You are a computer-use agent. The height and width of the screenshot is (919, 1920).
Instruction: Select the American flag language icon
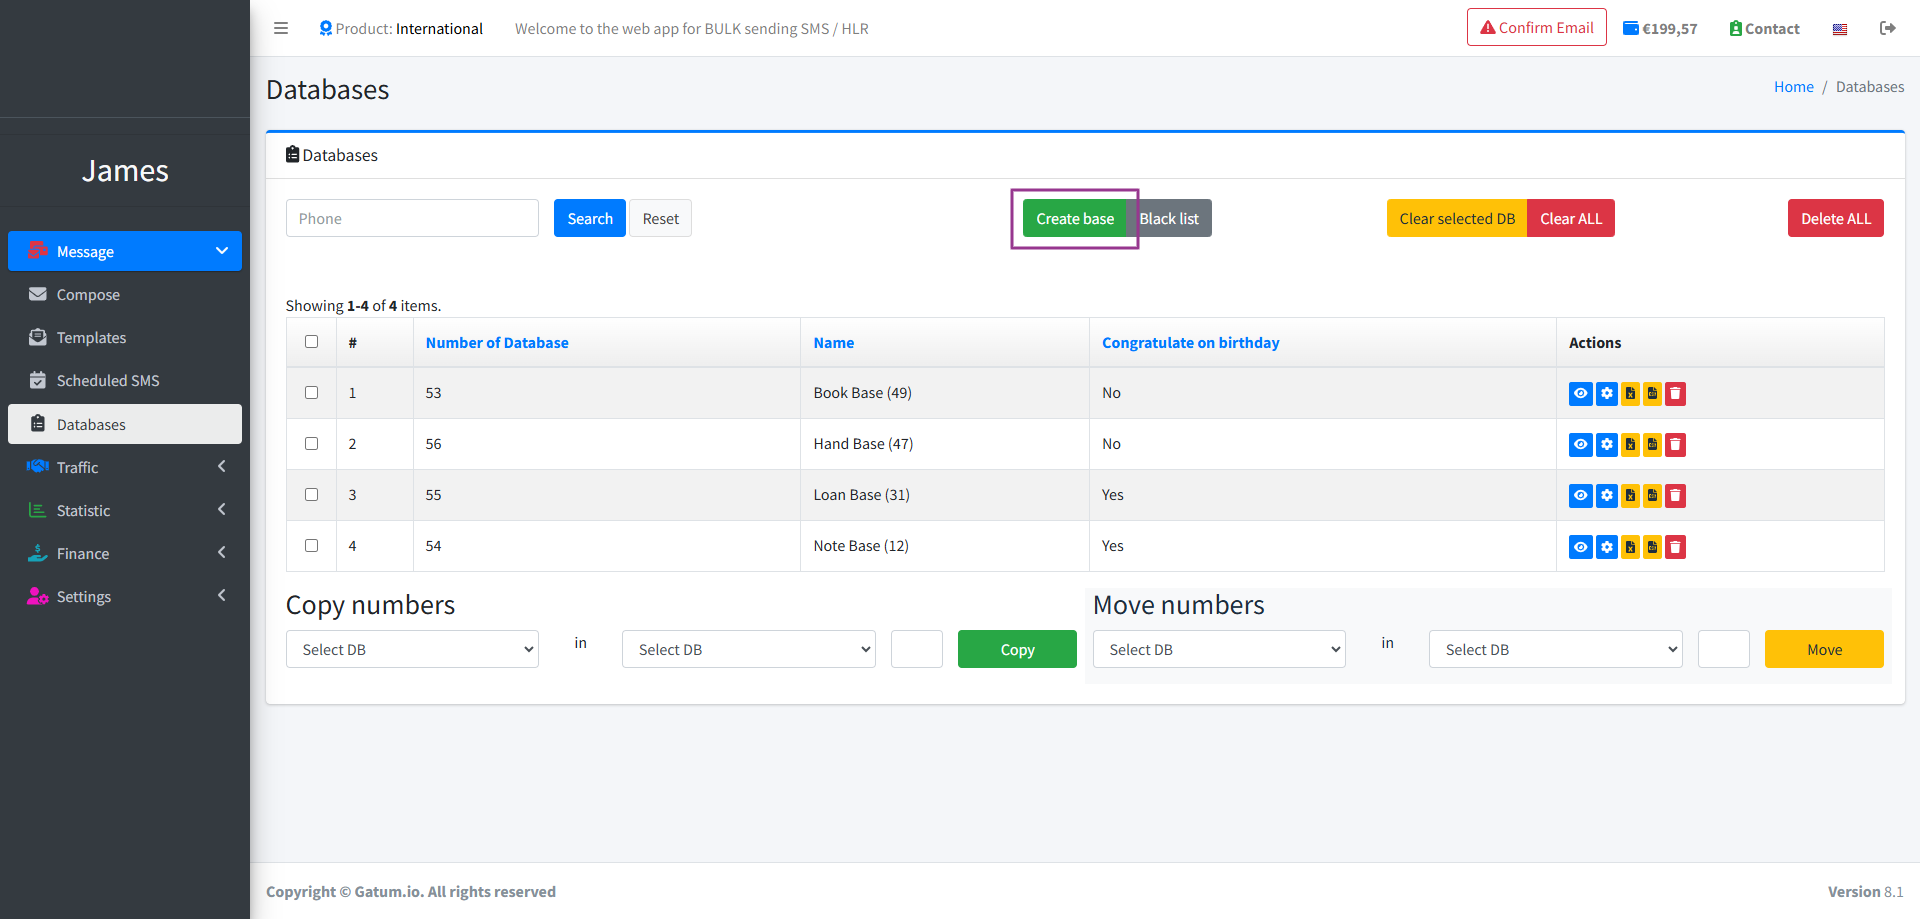[1839, 28]
